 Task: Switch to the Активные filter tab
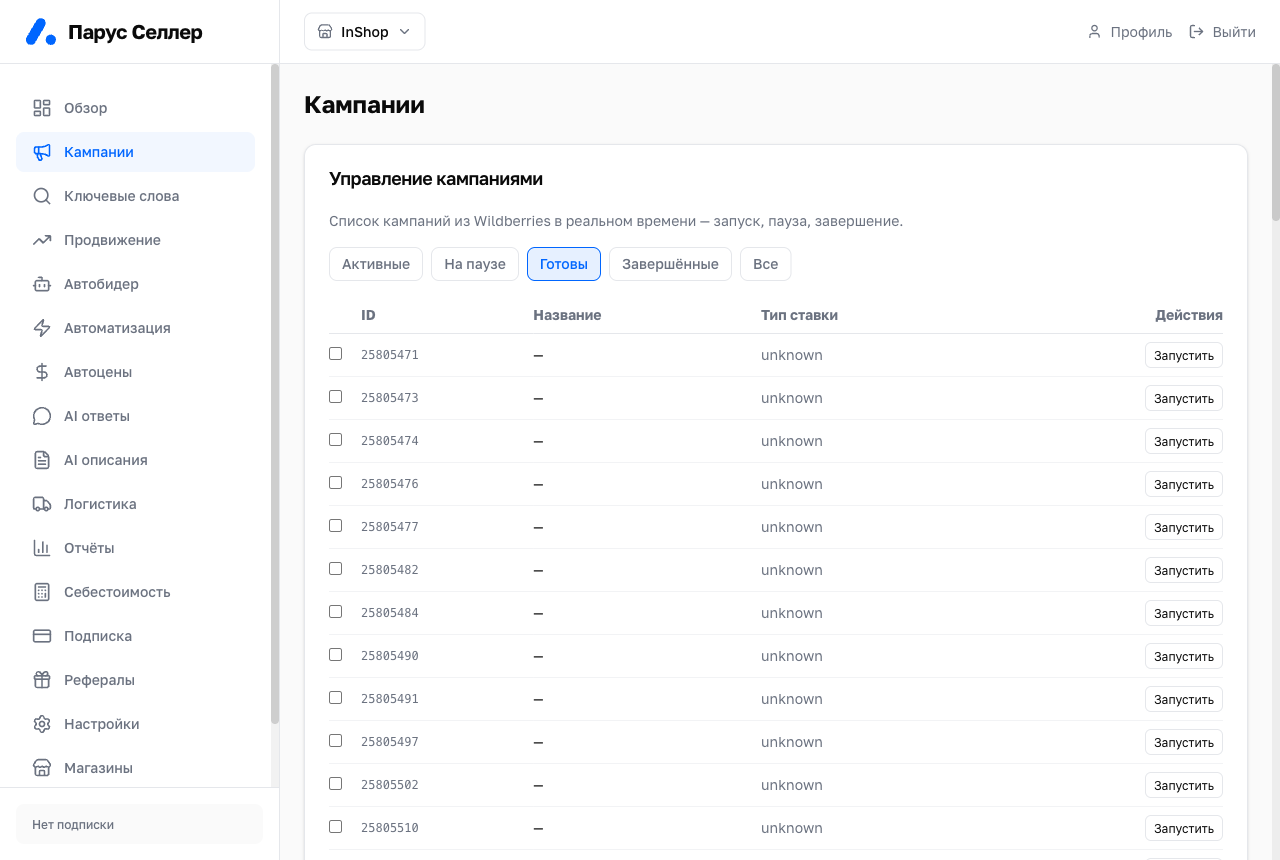(x=376, y=264)
